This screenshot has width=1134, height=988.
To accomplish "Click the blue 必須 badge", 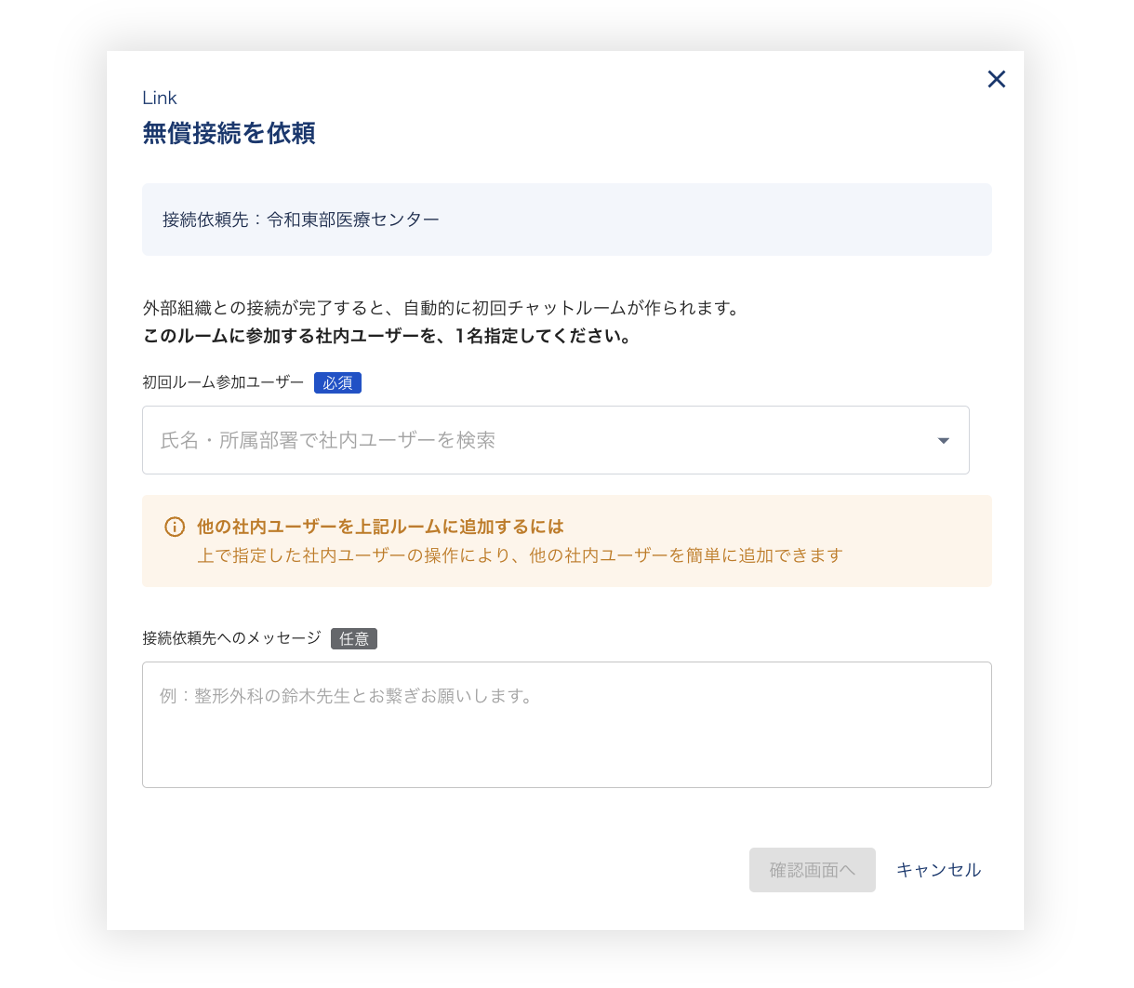I will tap(337, 383).
